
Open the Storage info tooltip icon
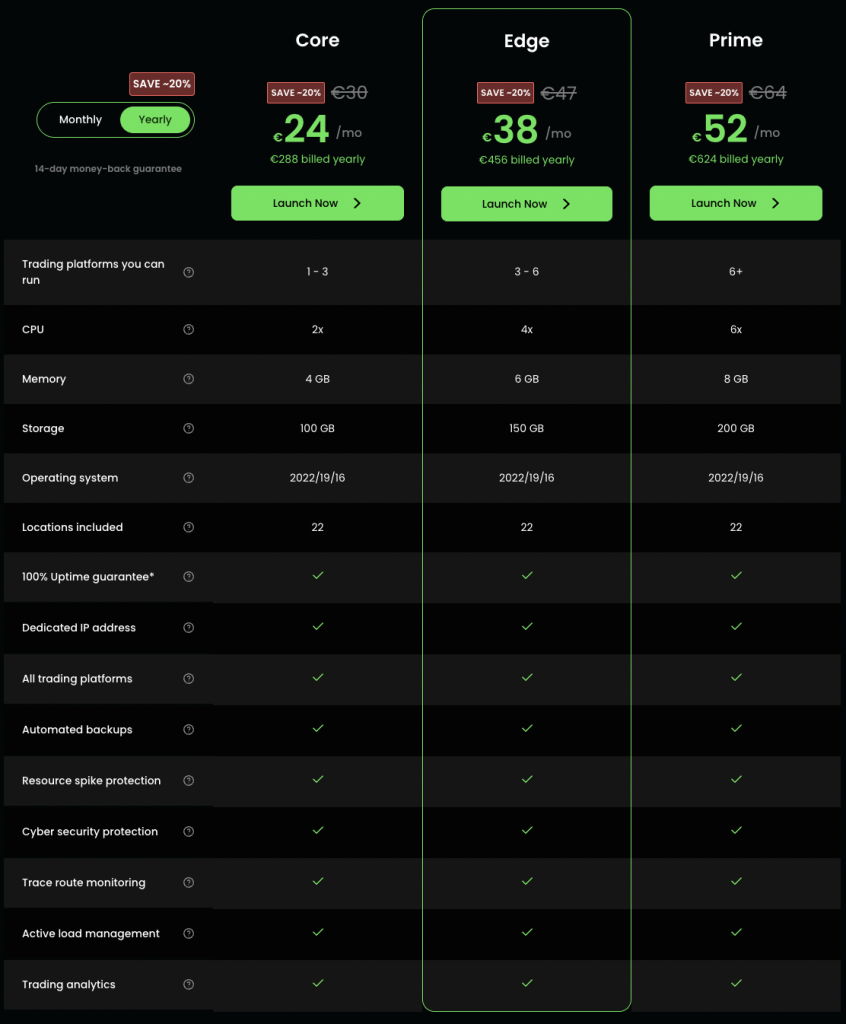click(x=189, y=429)
